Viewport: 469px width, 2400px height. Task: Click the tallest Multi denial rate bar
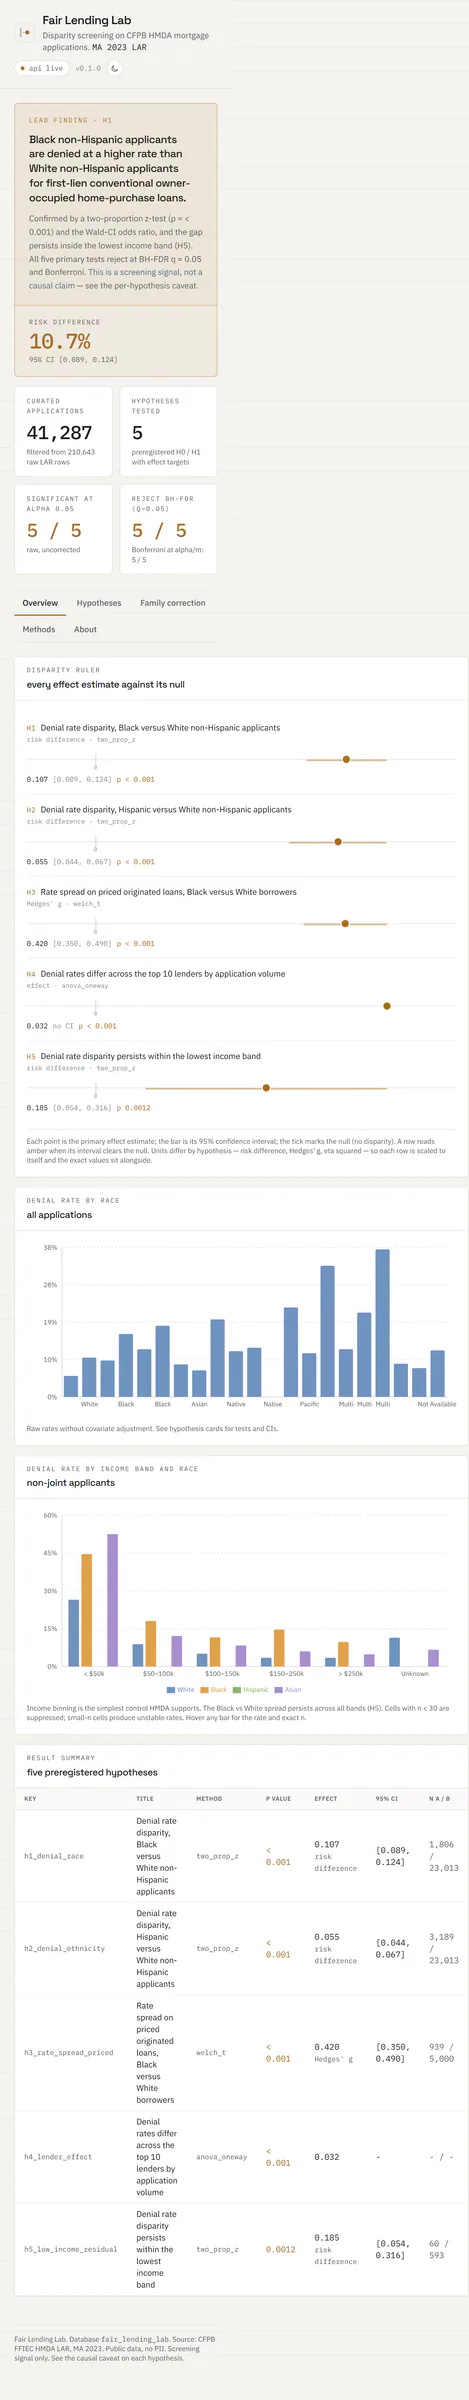(382, 1323)
